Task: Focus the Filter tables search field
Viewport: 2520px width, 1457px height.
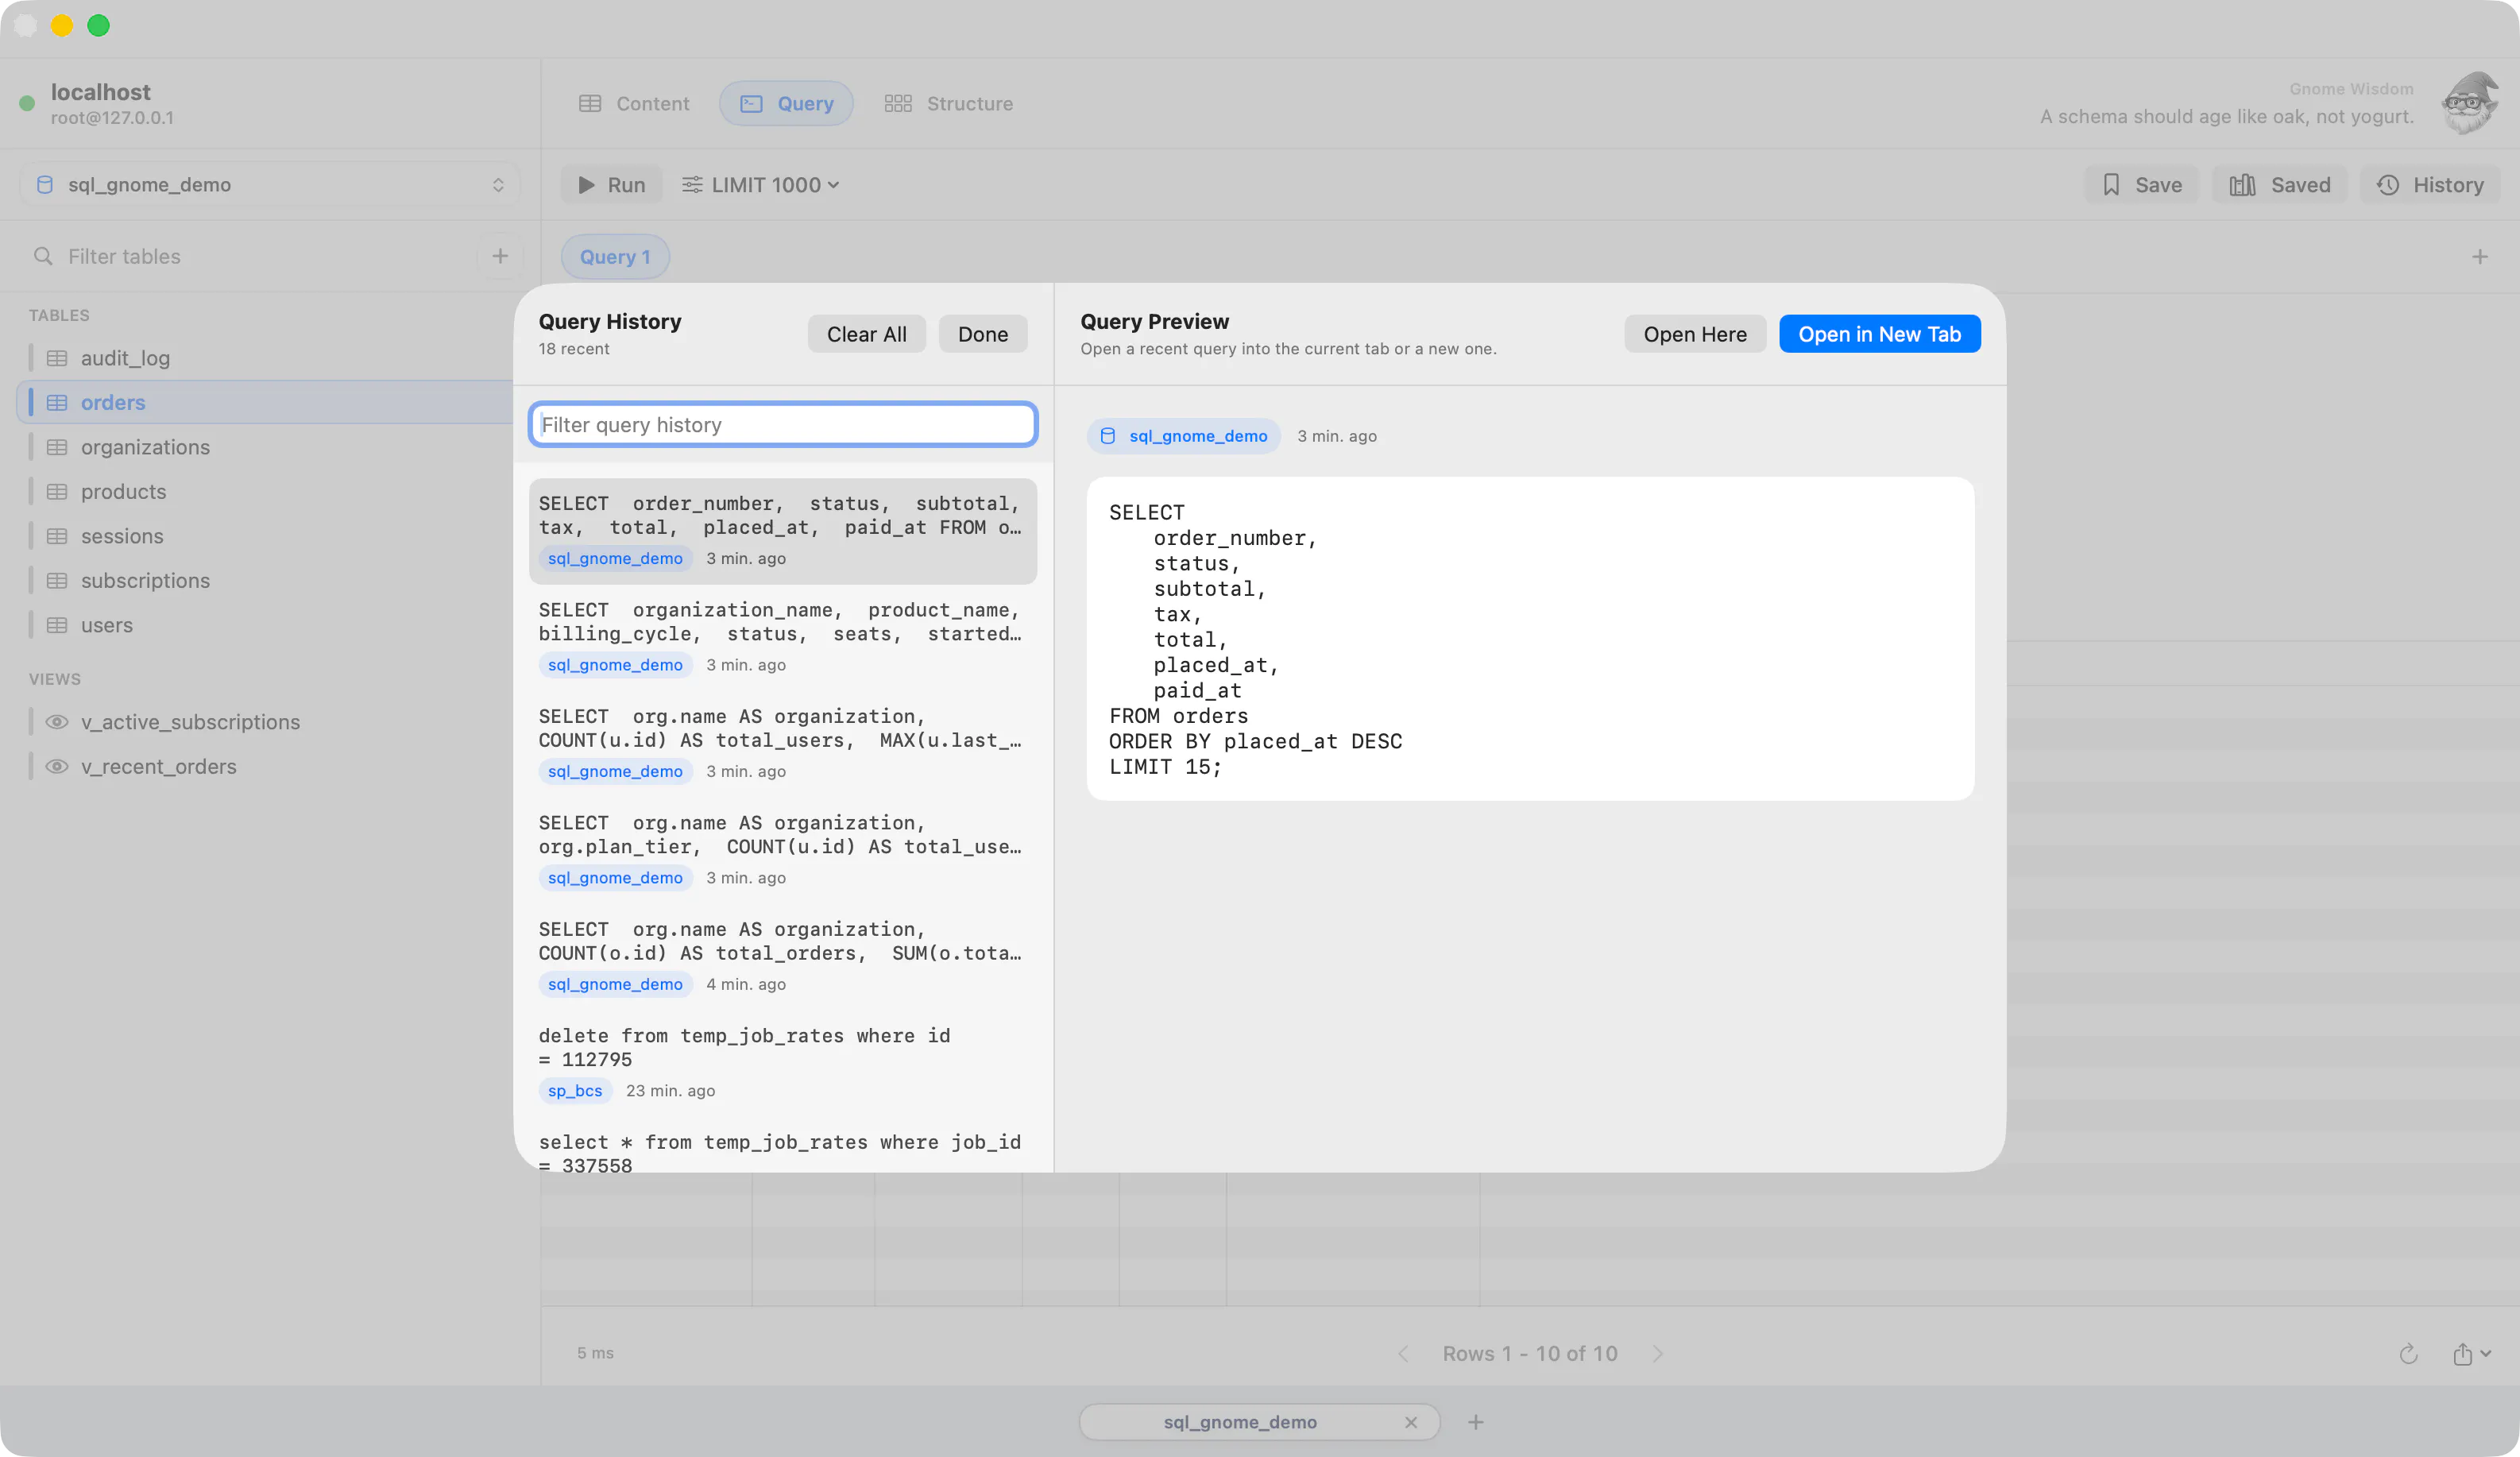Action: point(250,257)
